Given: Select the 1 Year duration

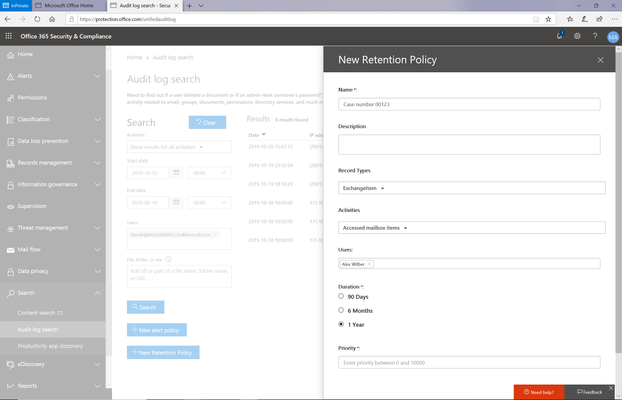Looking at the screenshot, I should [x=341, y=324].
